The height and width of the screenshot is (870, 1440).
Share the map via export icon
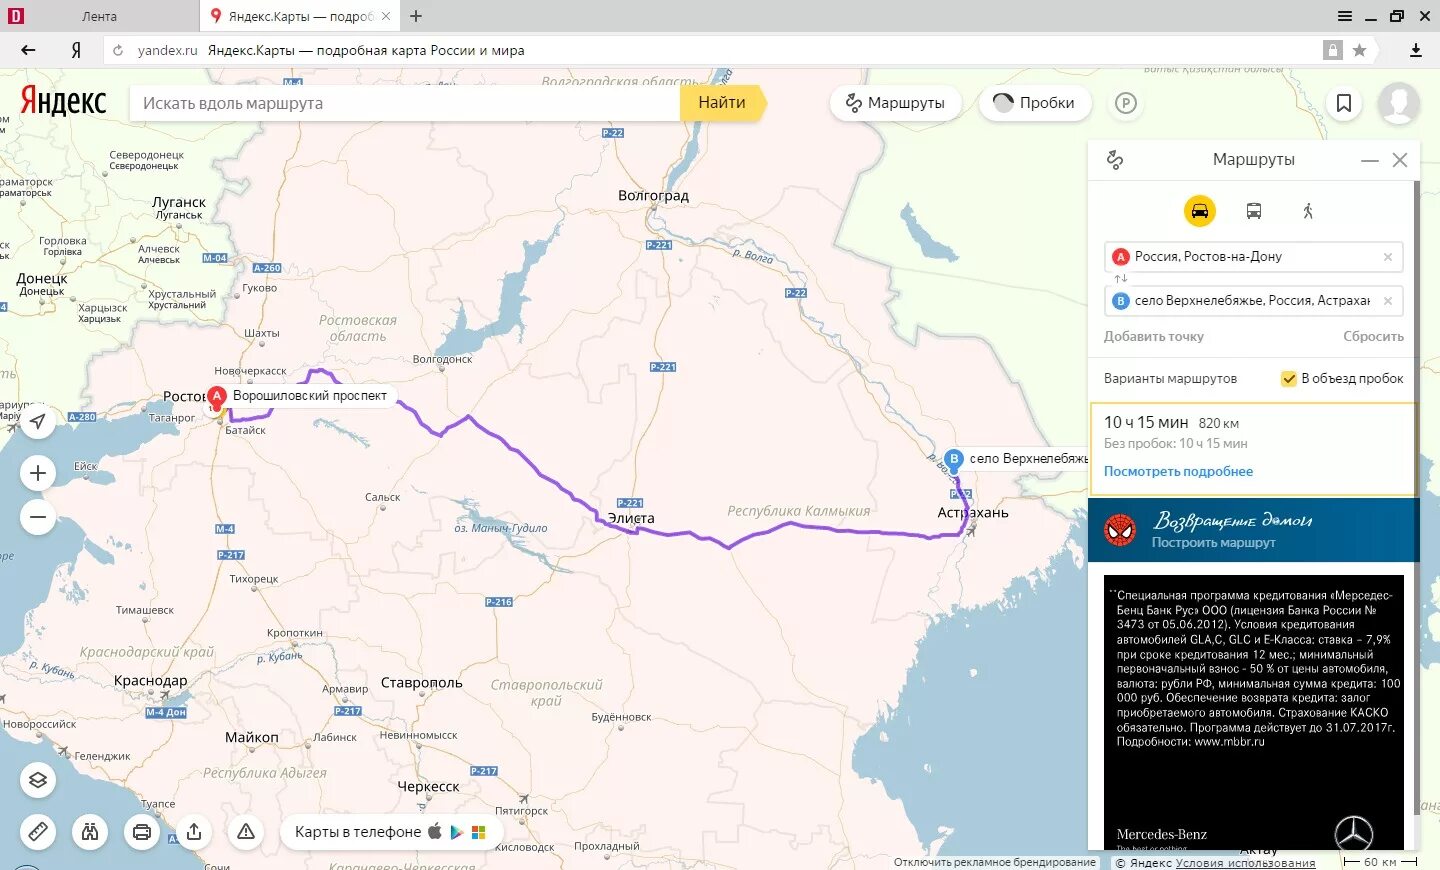(x=194, y=832)
